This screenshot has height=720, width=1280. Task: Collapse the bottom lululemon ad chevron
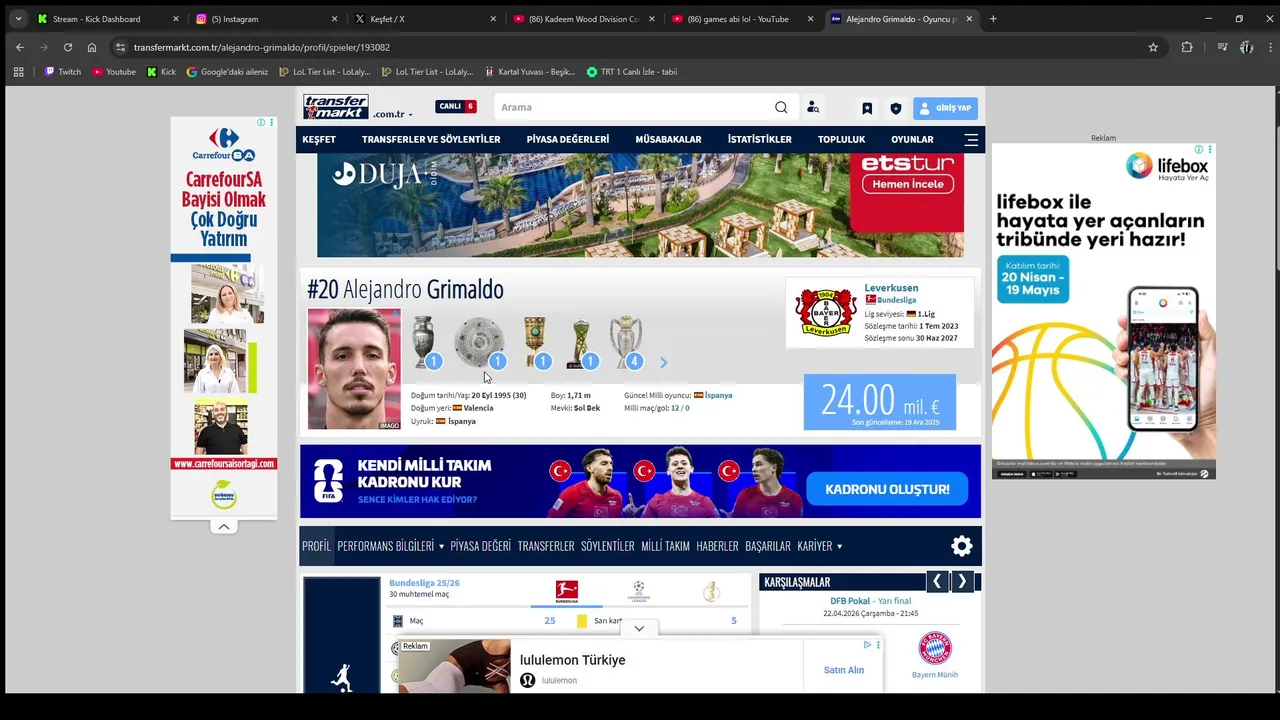[639, 629]
